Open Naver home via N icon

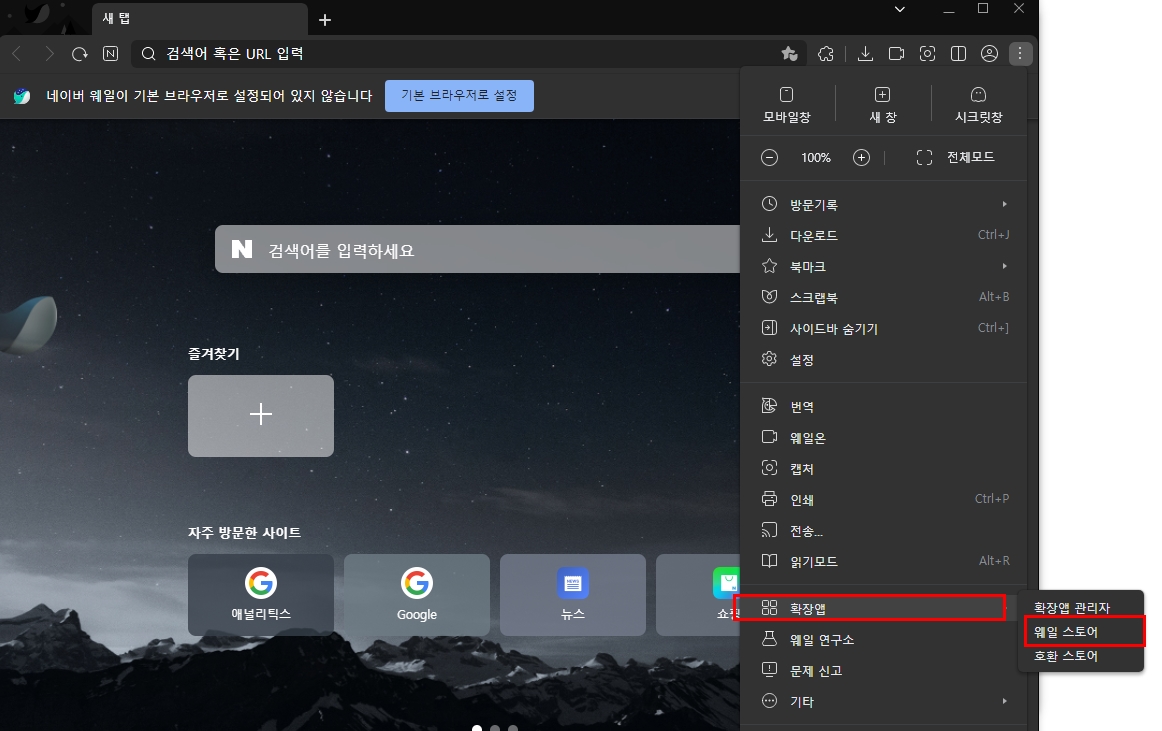coord(110,53)
